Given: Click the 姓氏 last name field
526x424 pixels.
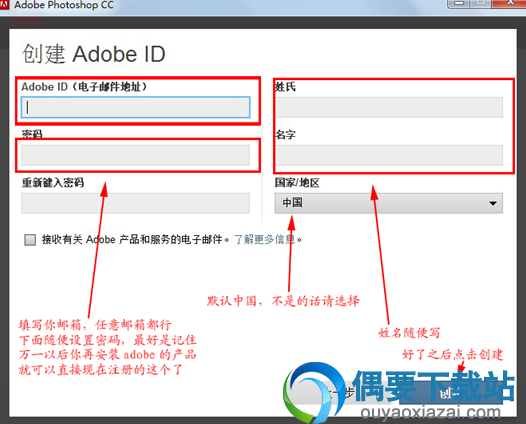Looking at the screenshot, I should 389,107.
